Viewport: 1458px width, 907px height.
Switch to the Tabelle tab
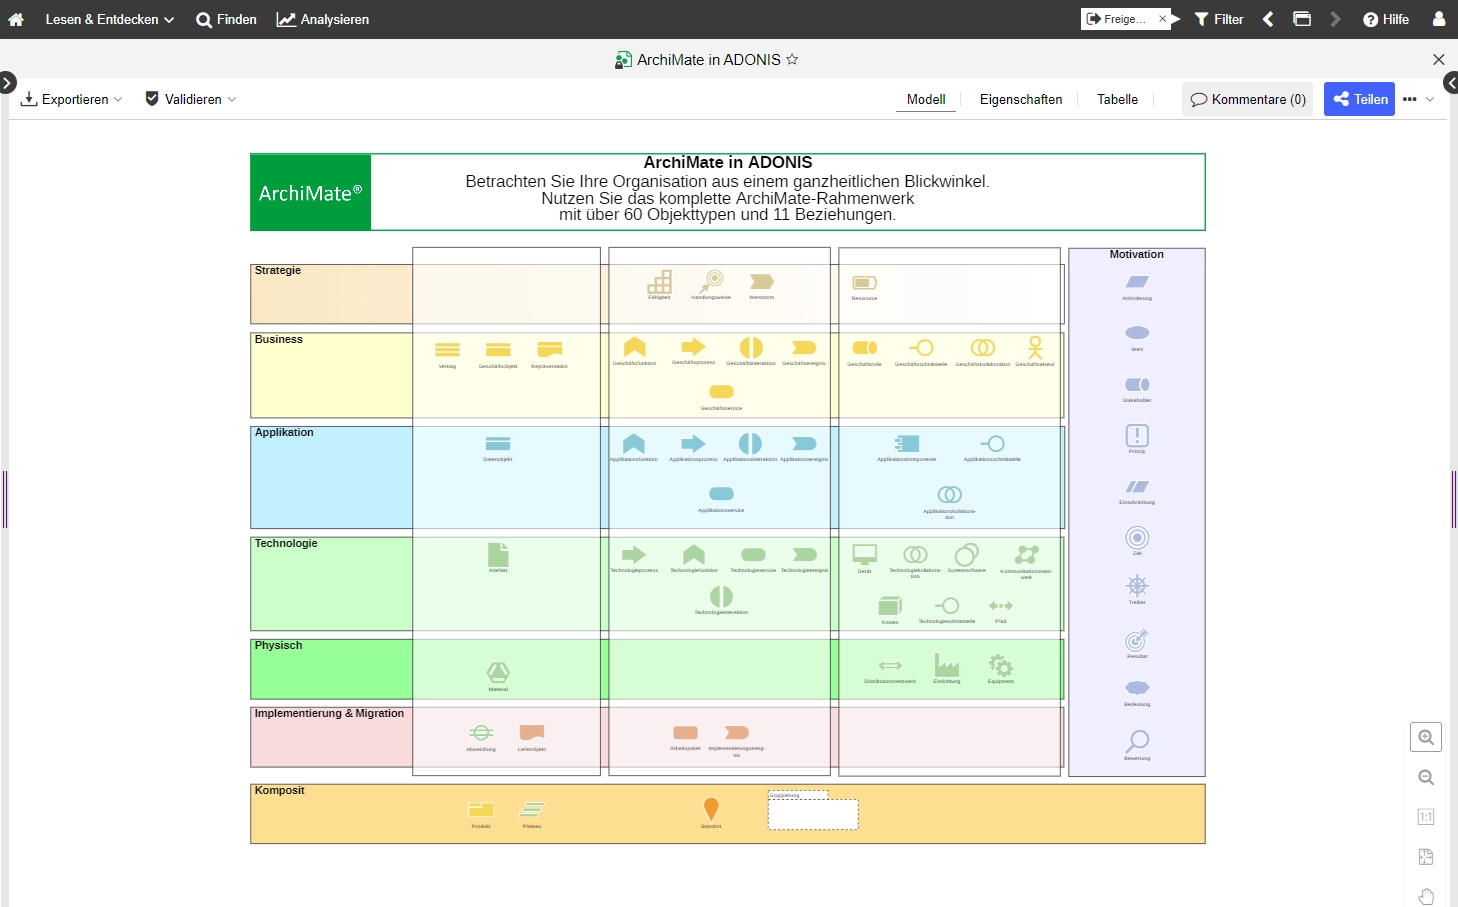click(1117, 99)
